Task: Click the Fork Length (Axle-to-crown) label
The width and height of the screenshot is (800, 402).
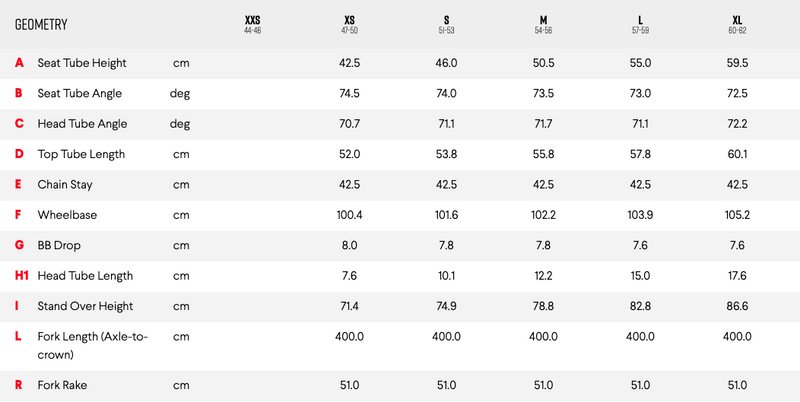Action: tap(93, 345)
